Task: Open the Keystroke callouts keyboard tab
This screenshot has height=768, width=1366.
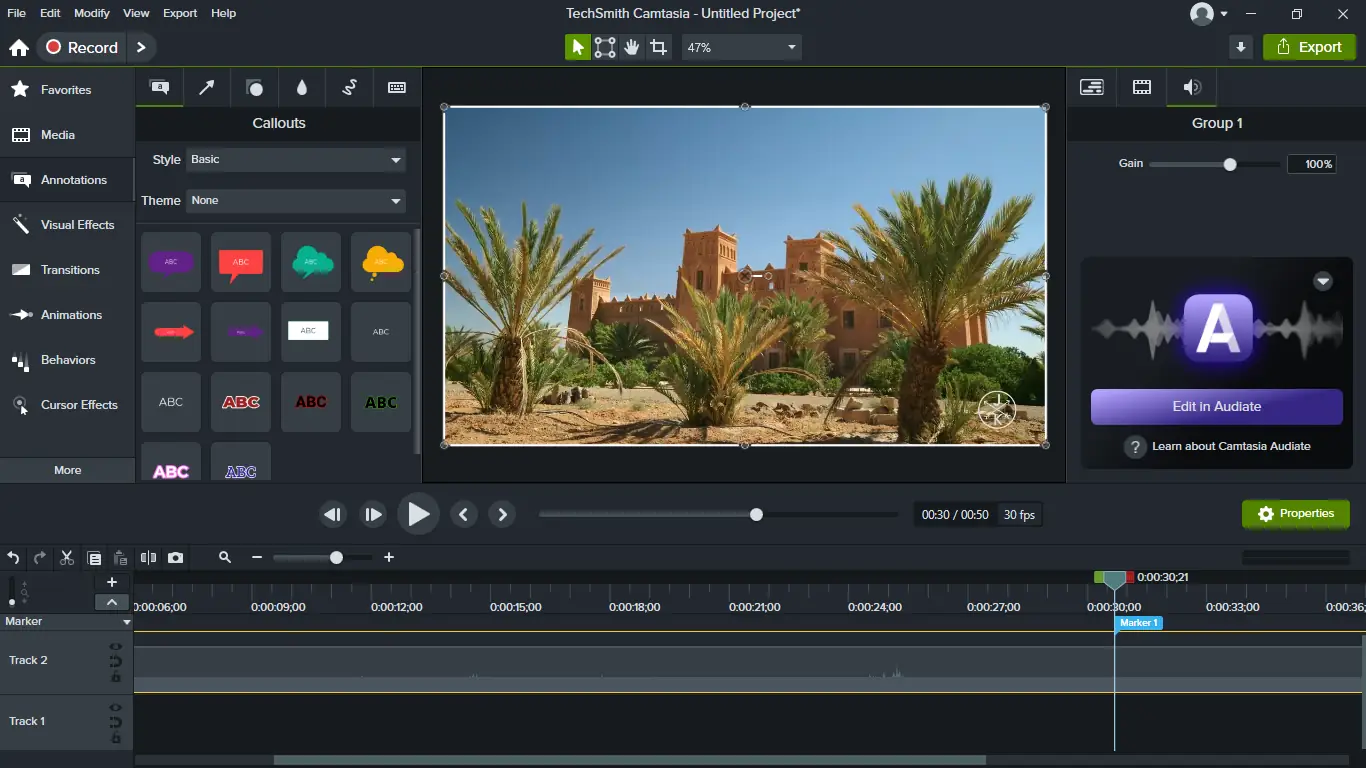Action: (397, 88)
